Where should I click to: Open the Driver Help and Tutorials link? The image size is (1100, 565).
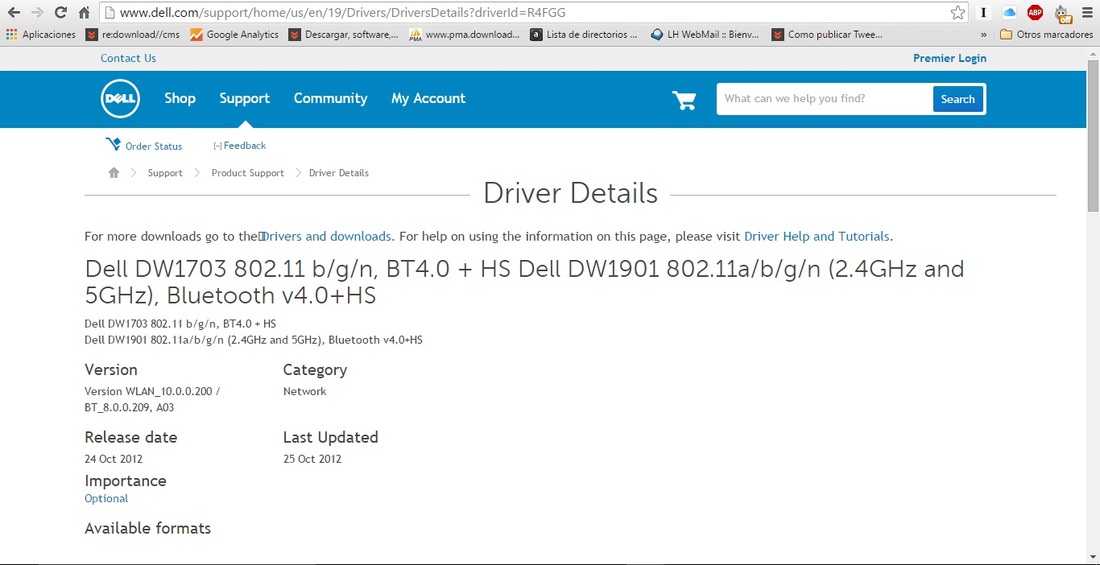[817, 237]
